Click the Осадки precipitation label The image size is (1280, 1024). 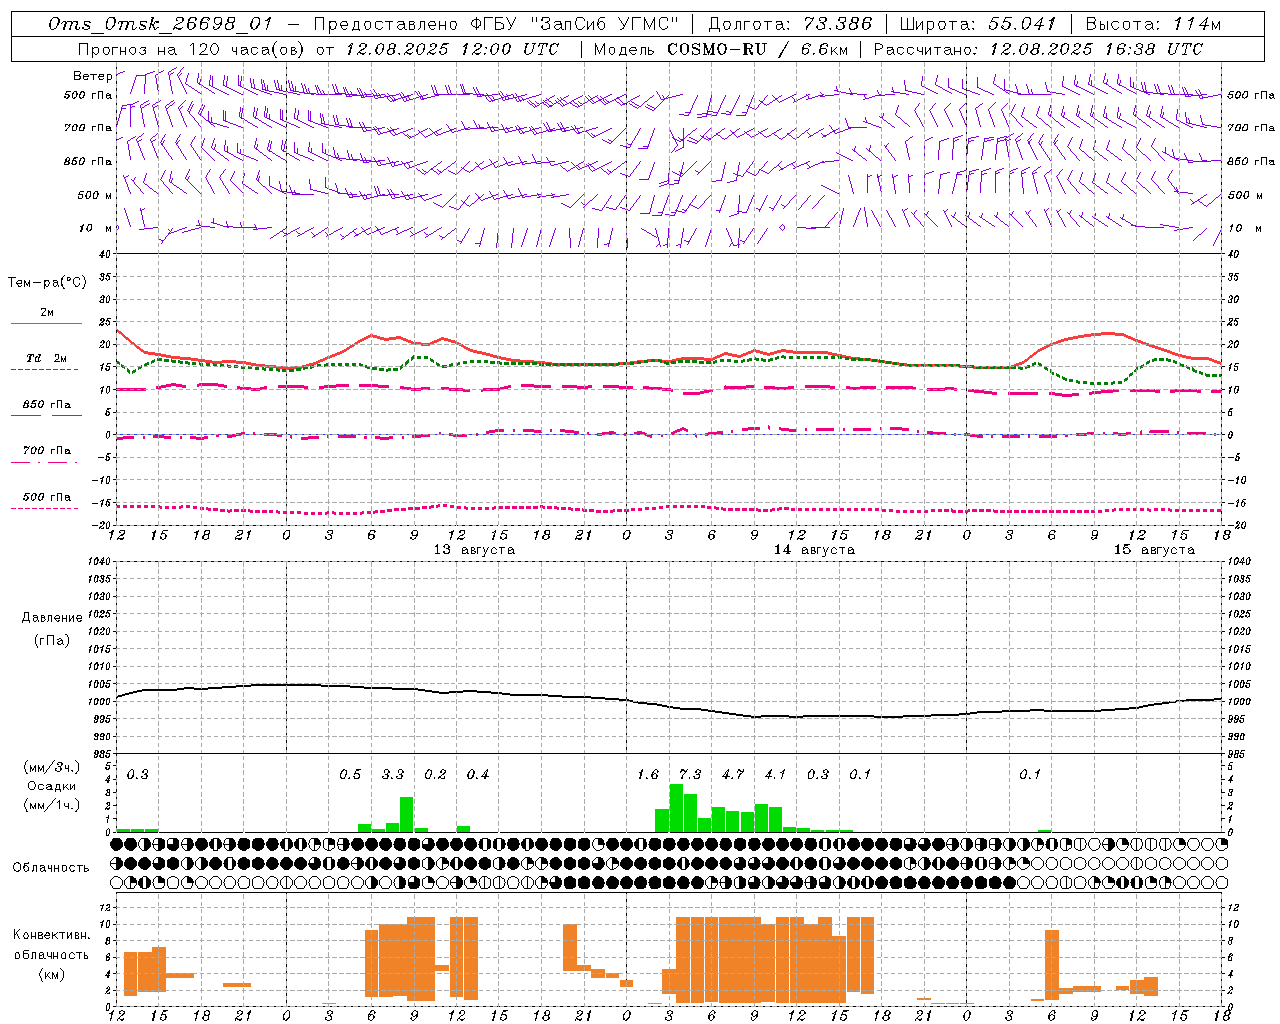[50, 786]
